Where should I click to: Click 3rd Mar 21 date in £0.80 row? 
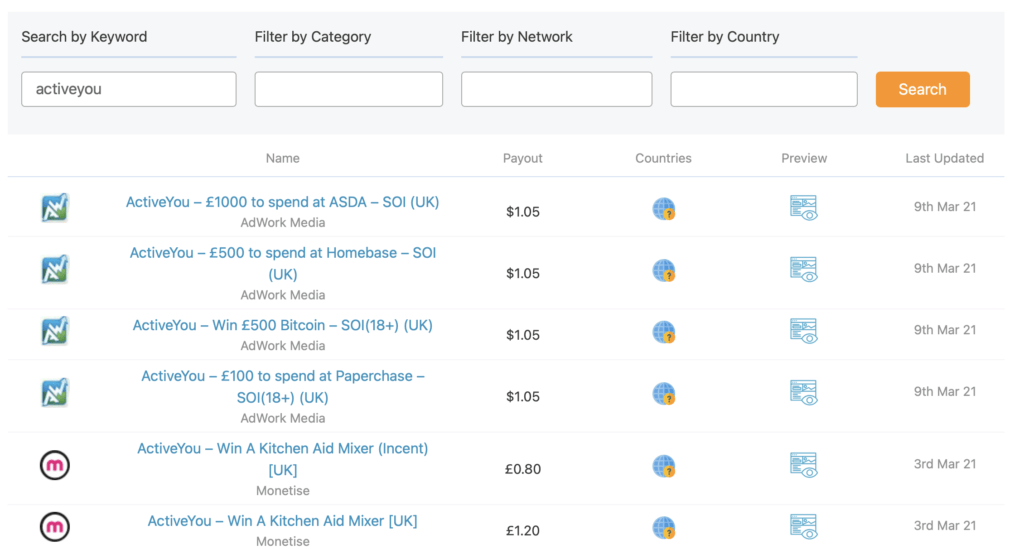pyautogui.click(x=944, y=464)
